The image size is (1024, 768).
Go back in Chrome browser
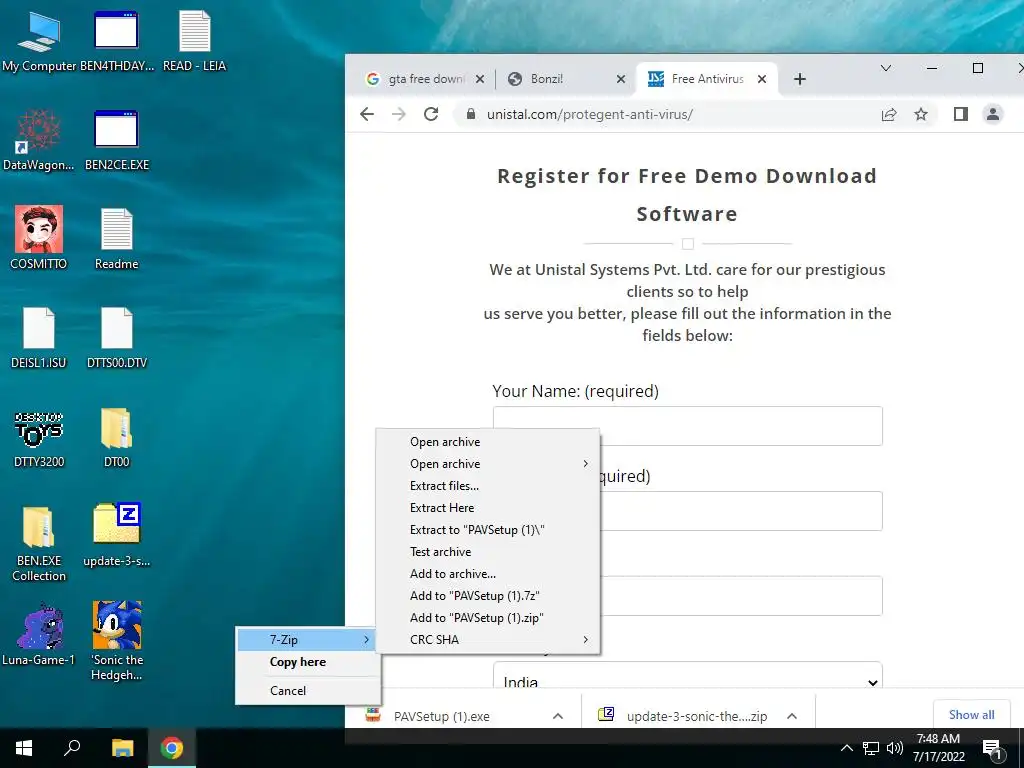click(367, 114)
